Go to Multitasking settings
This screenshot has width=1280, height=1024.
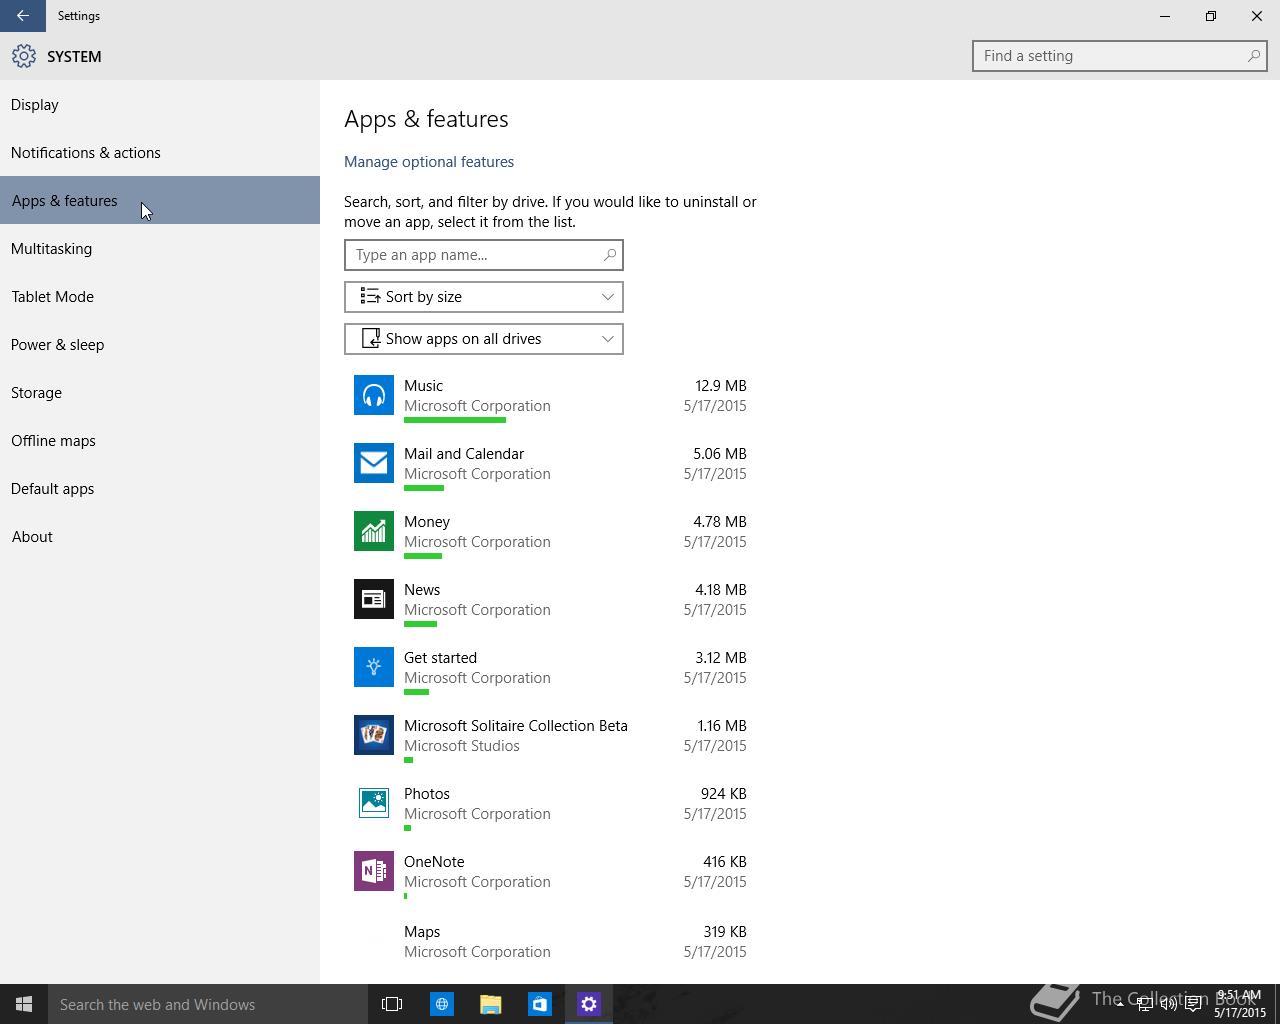click(160, 248)
